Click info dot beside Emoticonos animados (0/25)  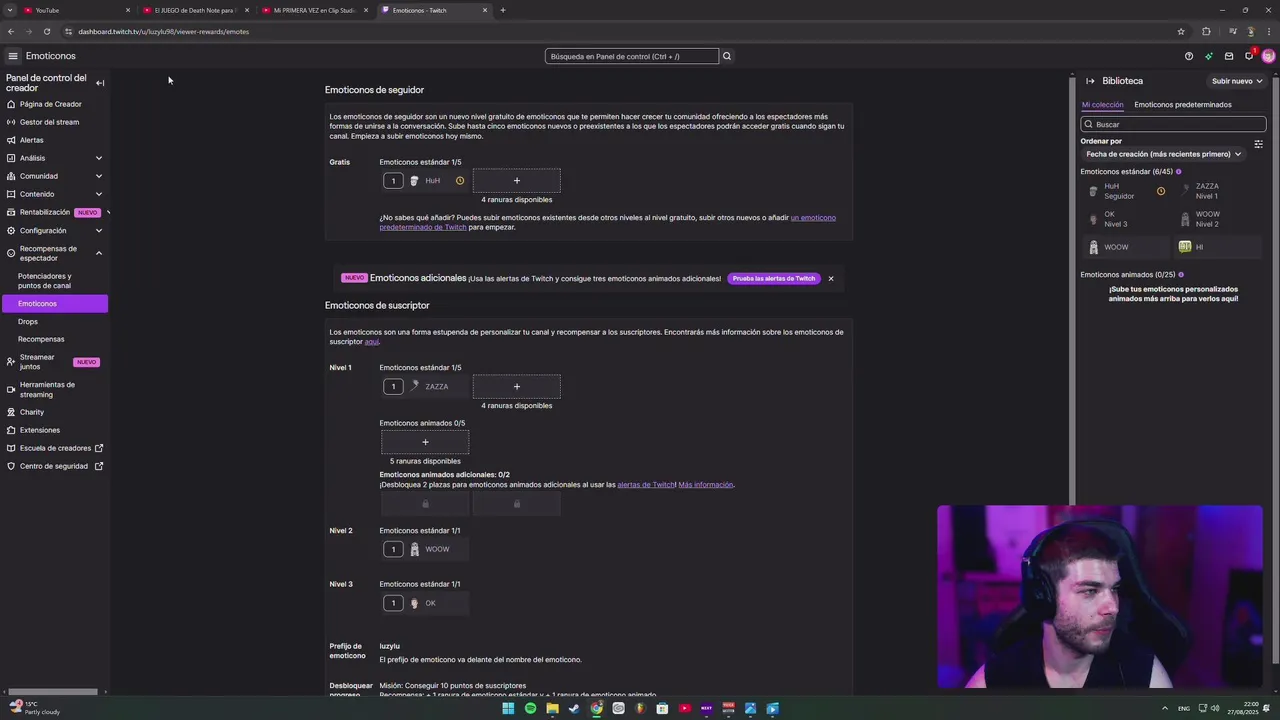pos(1181,275)
